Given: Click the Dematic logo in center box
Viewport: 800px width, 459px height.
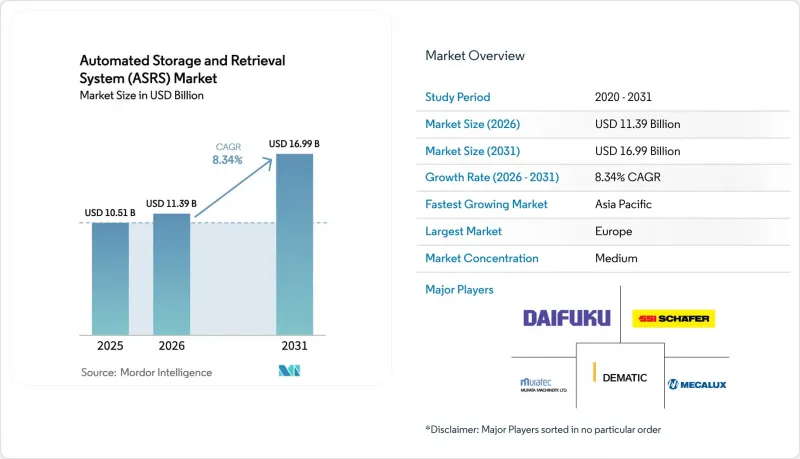Looking at the screenshot, I should click(620, 375).
